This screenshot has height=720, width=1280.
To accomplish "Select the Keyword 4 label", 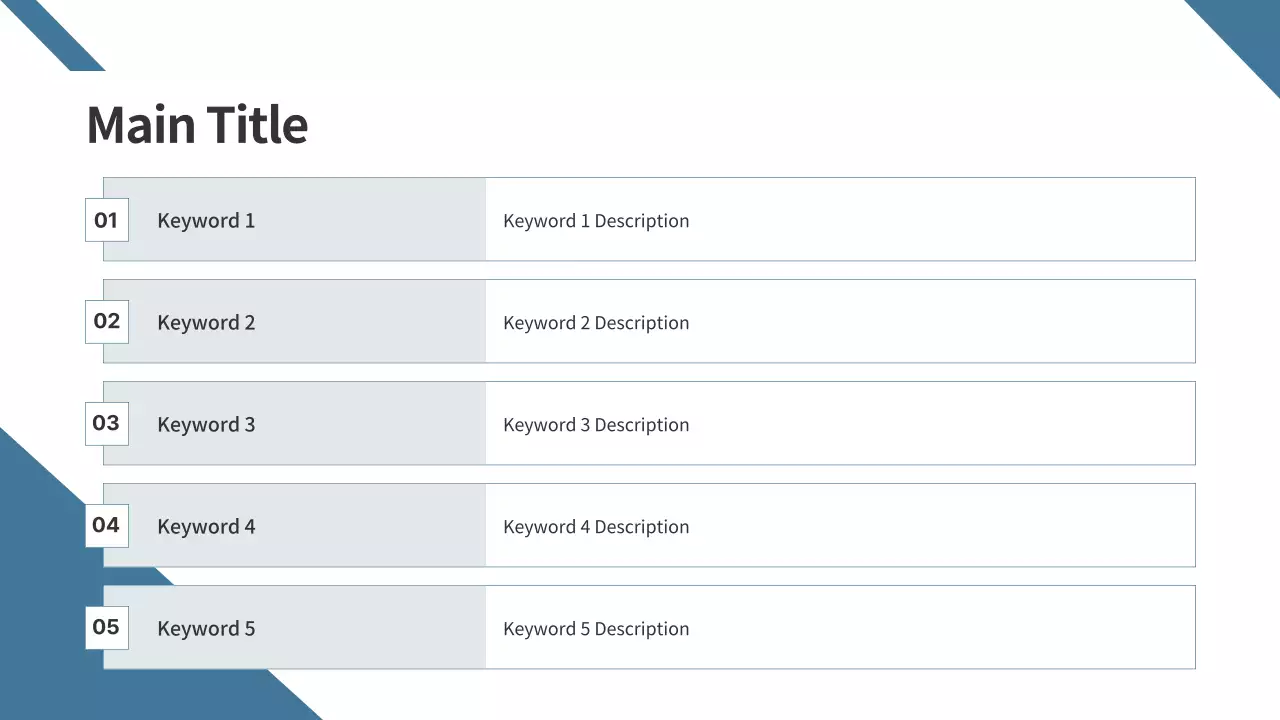I will tap(206, 527).
